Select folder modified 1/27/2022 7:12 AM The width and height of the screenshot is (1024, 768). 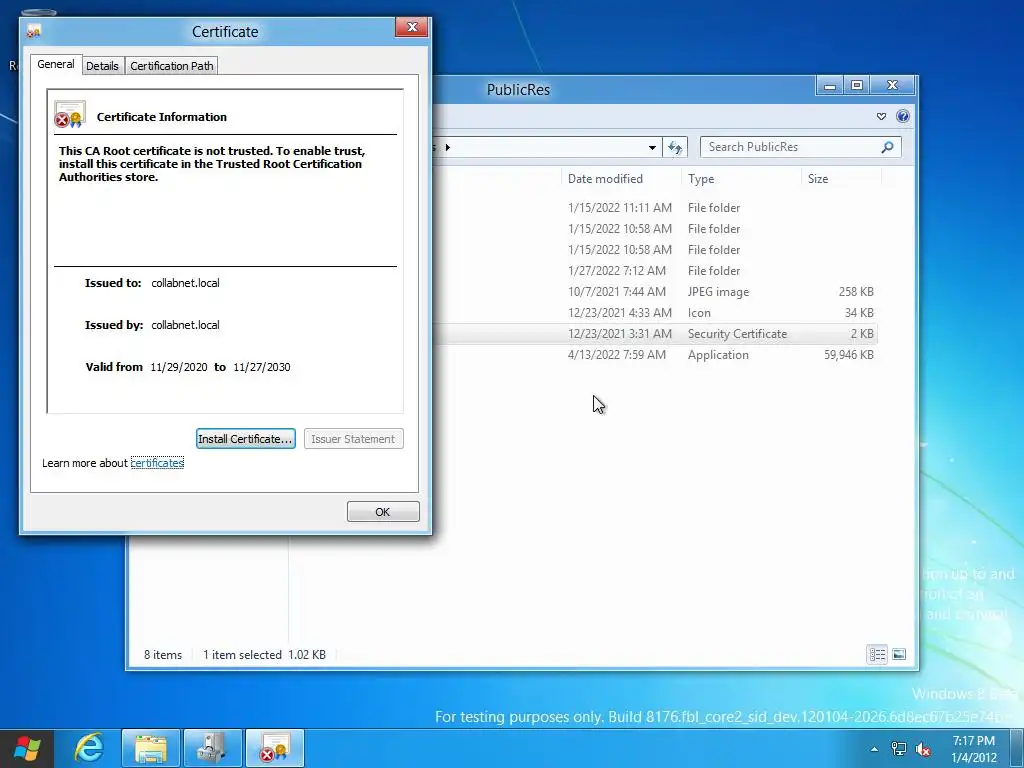[x=654, y=270]
